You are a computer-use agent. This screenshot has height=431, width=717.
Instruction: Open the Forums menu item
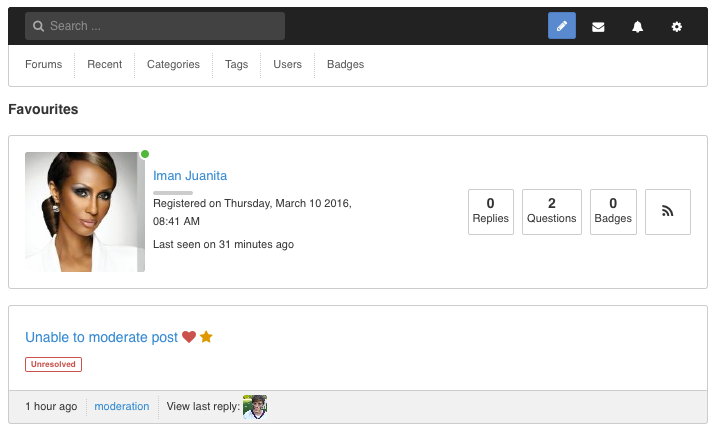point(43,64)
